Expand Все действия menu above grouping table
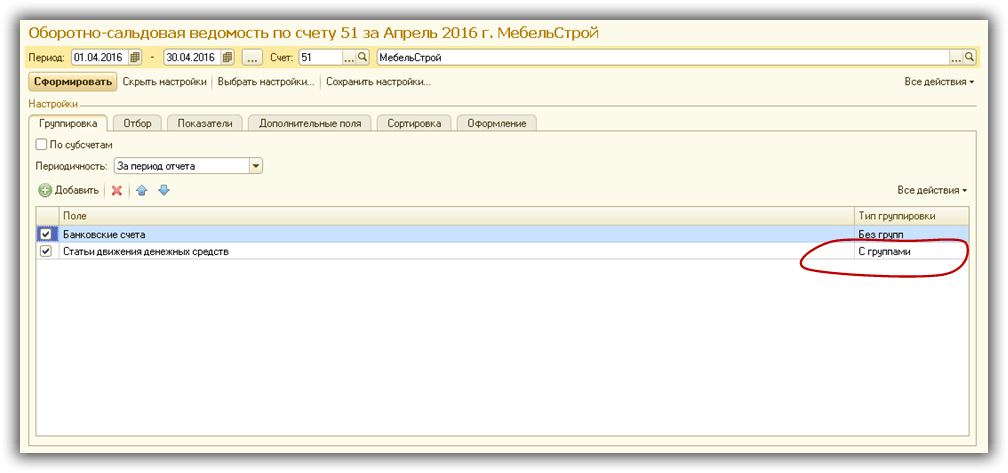 (x=932, y=190)
